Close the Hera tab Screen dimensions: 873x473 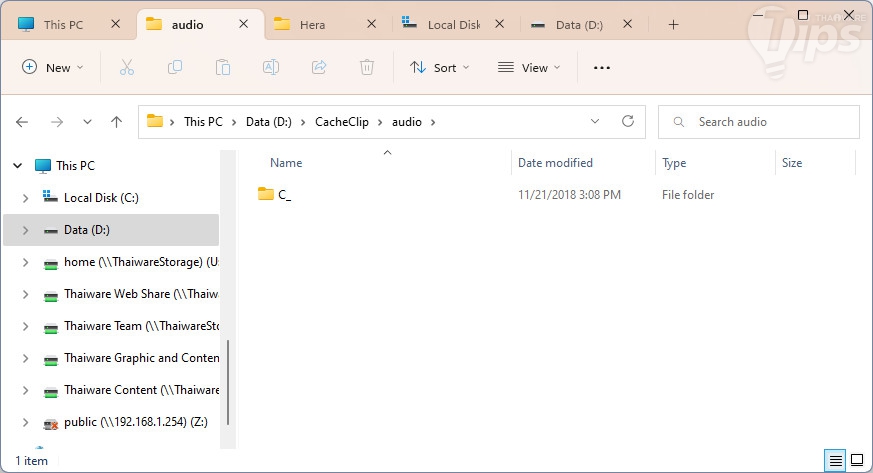tap(371, 24)
